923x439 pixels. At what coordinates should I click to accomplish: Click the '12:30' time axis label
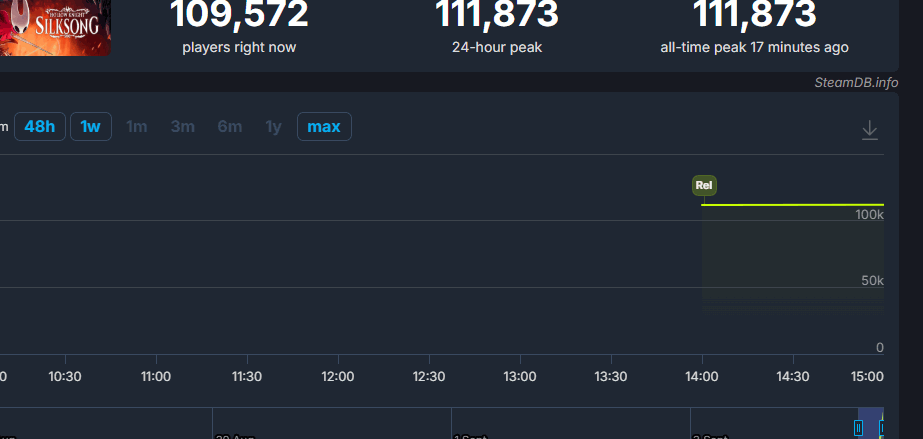pos(429,377)
